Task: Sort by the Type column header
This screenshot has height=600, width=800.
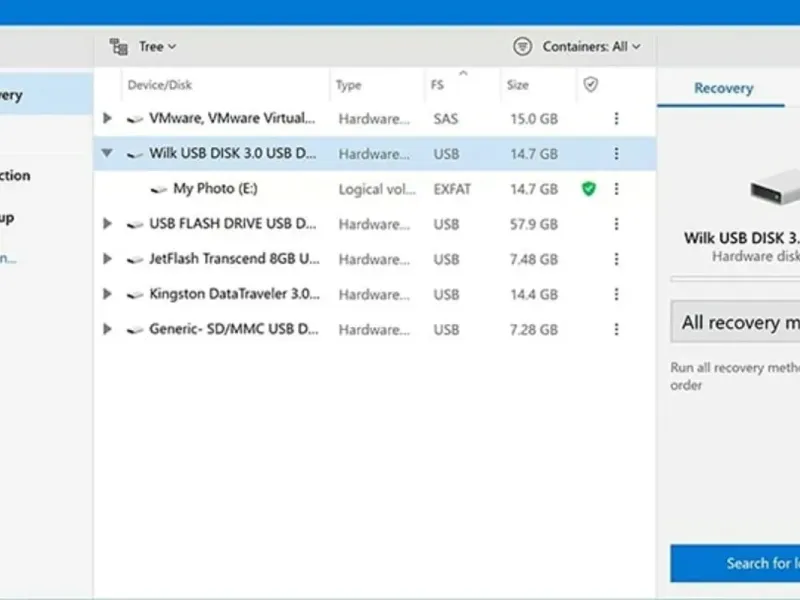Action: click(x=348, y=85)
